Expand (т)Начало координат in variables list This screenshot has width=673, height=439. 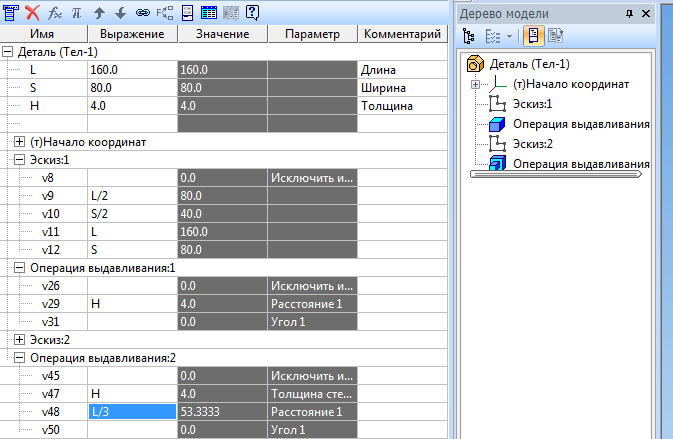pyautogui.click(x=19, y=142)
